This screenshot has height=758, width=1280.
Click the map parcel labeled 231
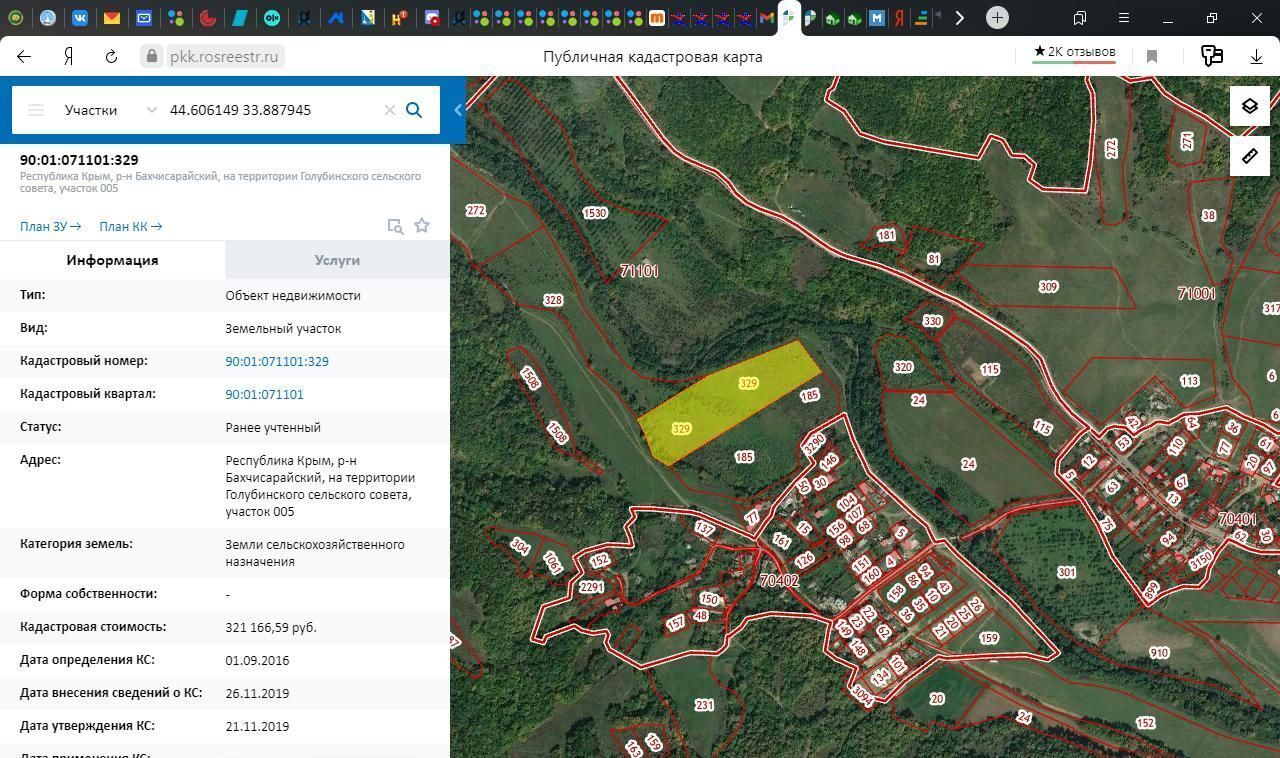point(704,705)
